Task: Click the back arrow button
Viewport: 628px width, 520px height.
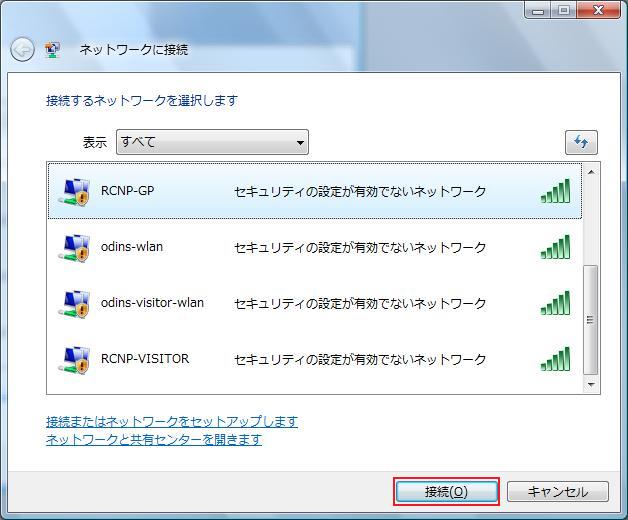Action: [x=22, y=49]
